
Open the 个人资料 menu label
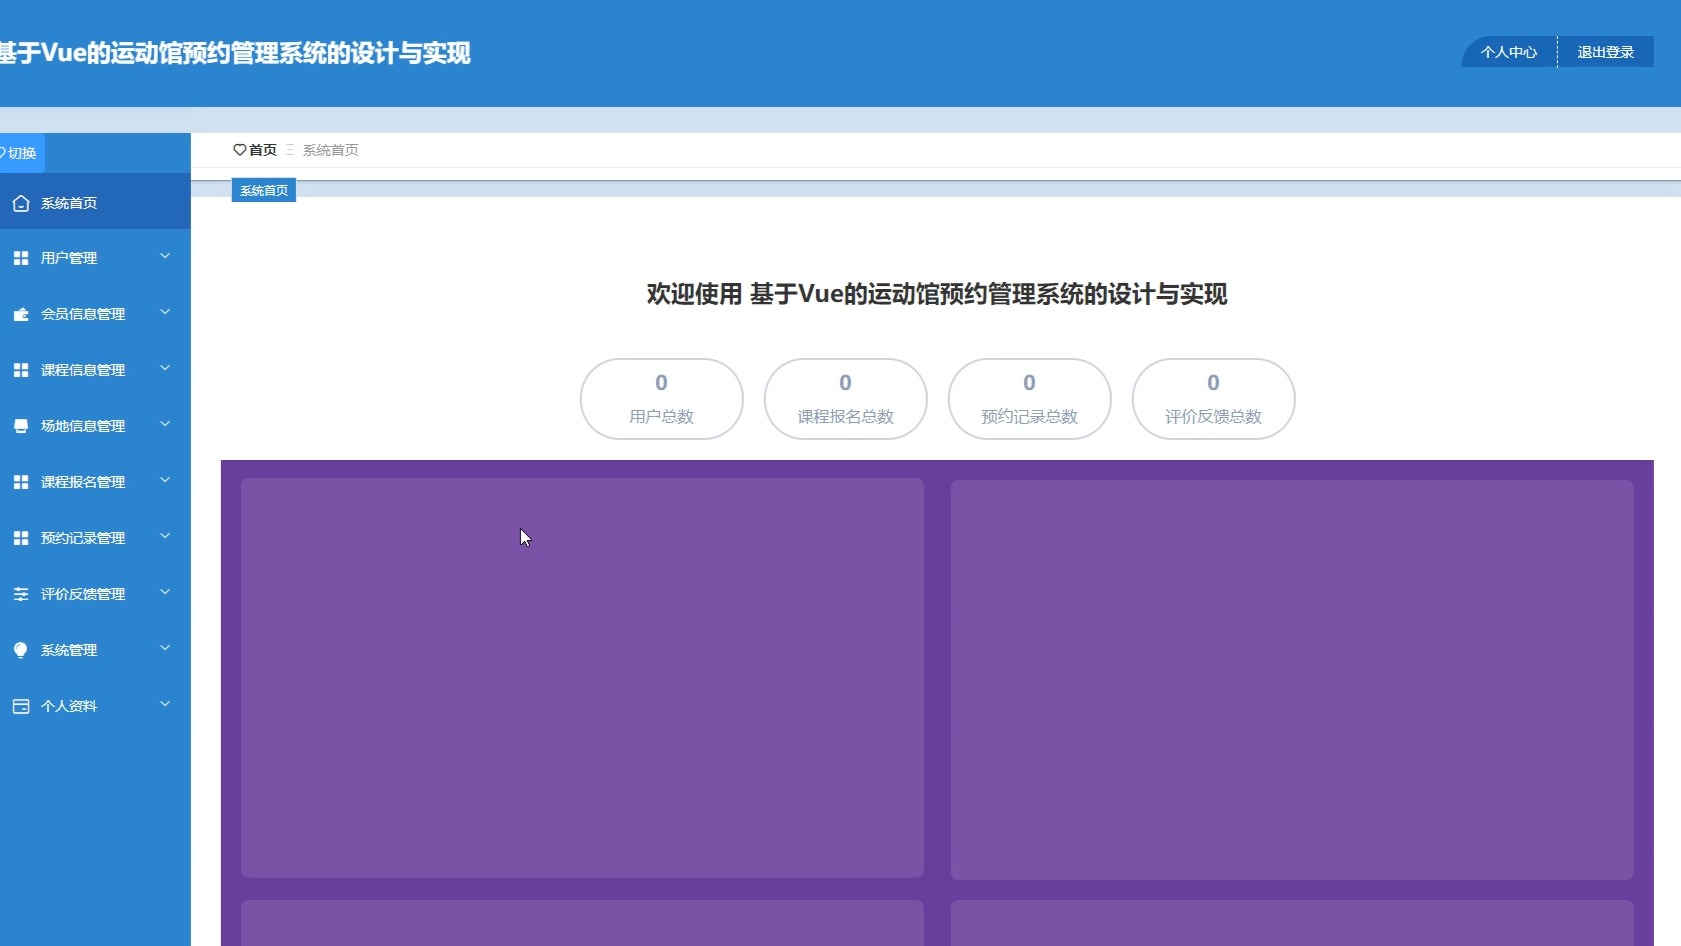(x=69, y=706)
